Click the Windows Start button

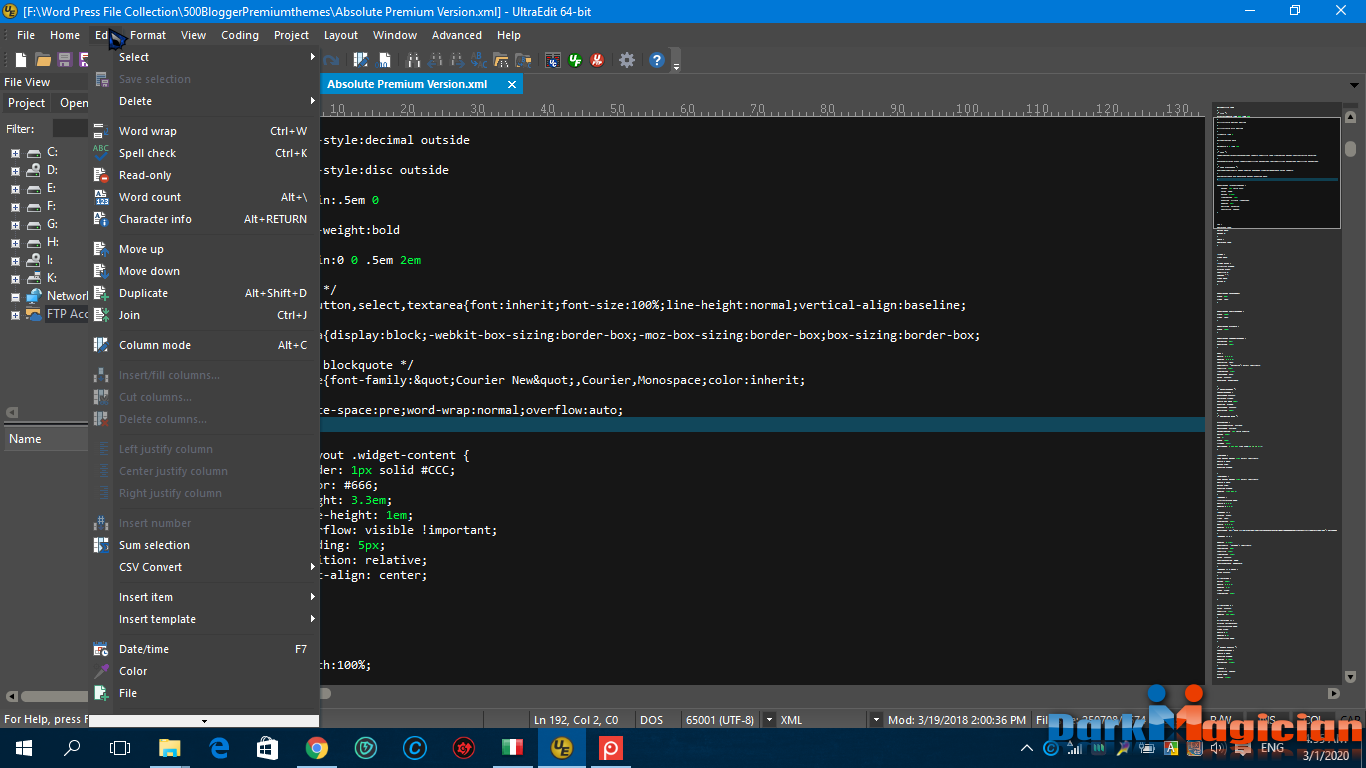click(x=24, y=748)
